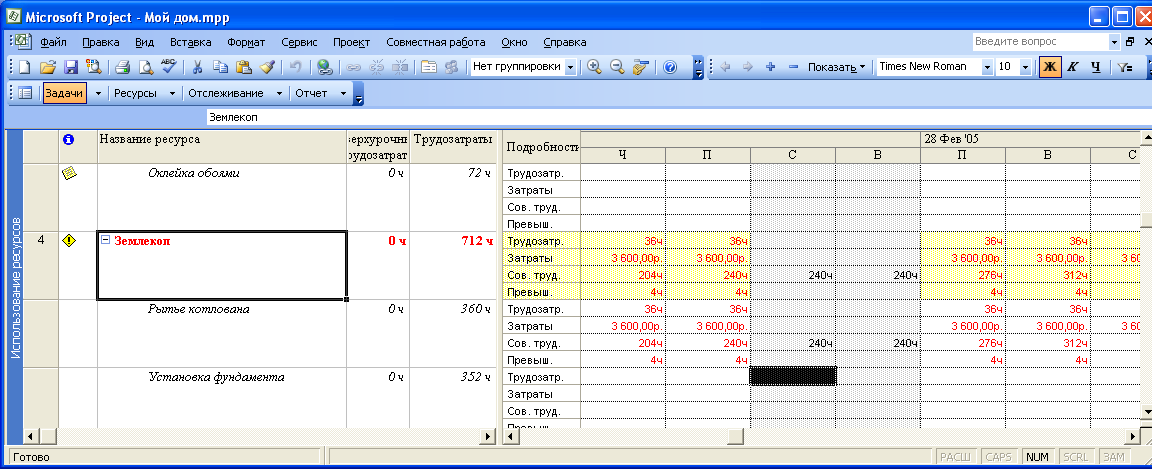Viewport: 1152px width, 469px height.
Task: Click Введите вопрос help search field
Action: [1040, 42]
